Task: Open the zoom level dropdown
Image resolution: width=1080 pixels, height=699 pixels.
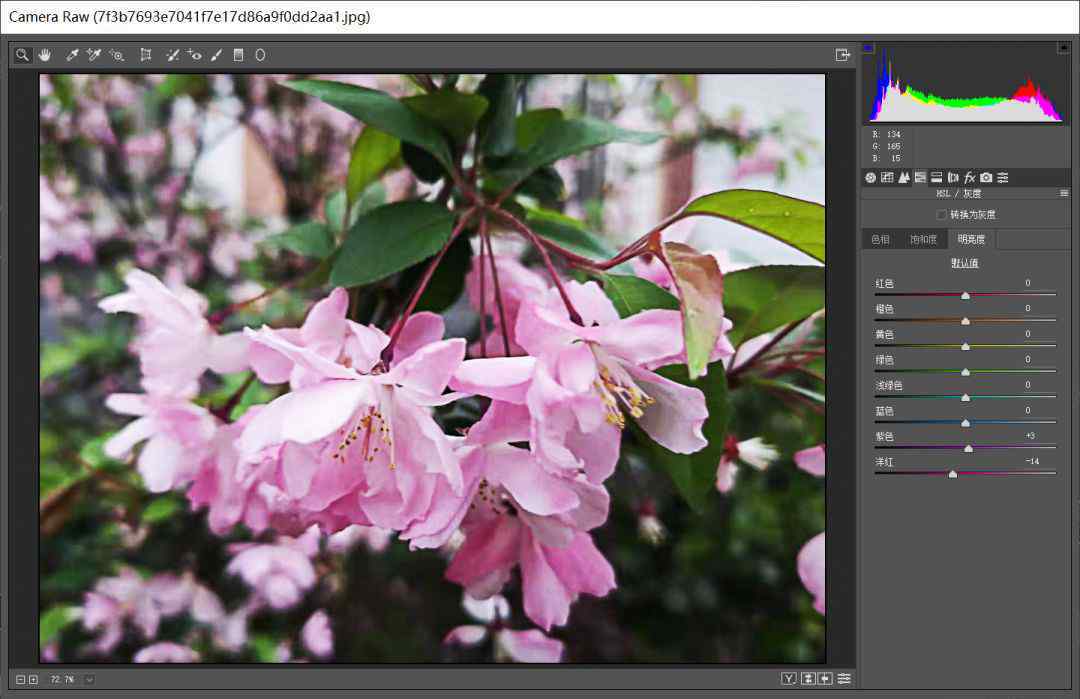Action: point(89,679)
